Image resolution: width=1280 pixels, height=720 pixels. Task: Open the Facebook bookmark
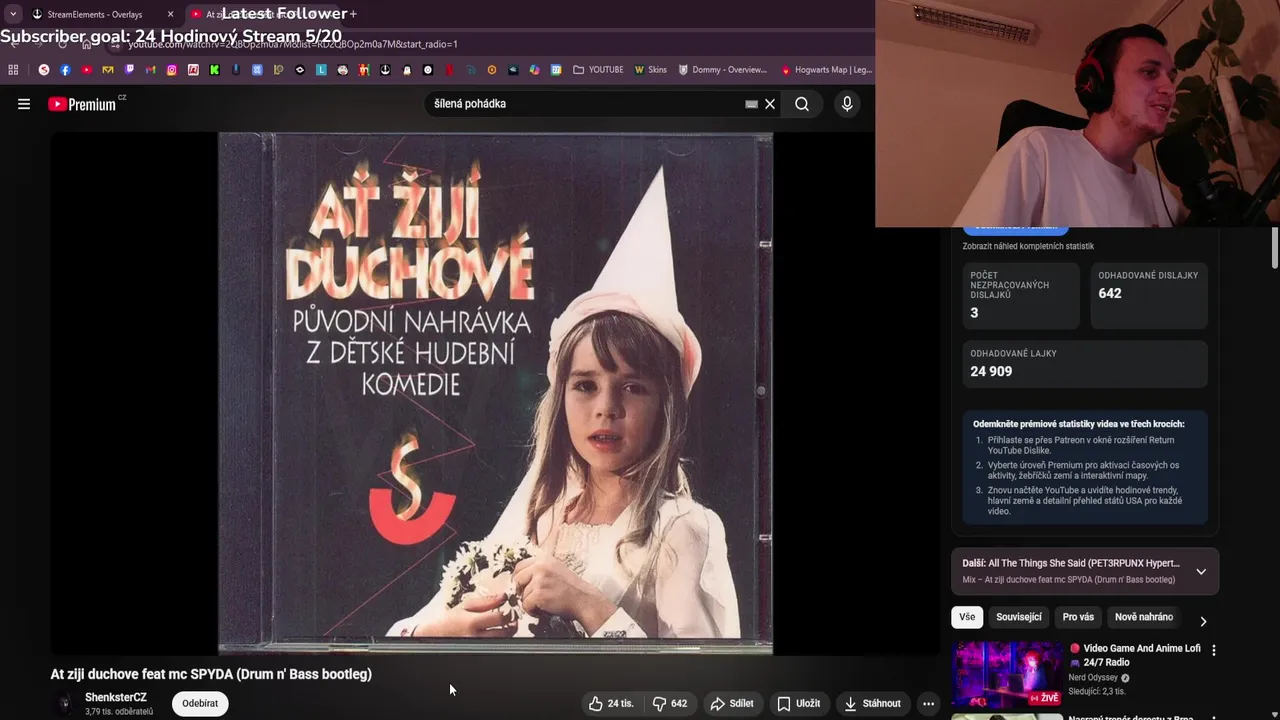[x=65, y=70]
